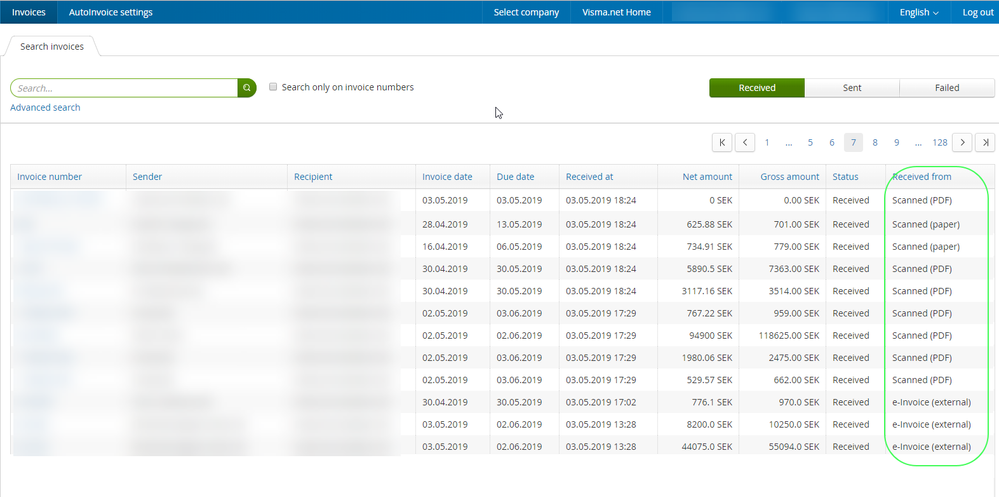Go to page 1
The width and height of the screenshot is (999, 497).
point(767,143)
